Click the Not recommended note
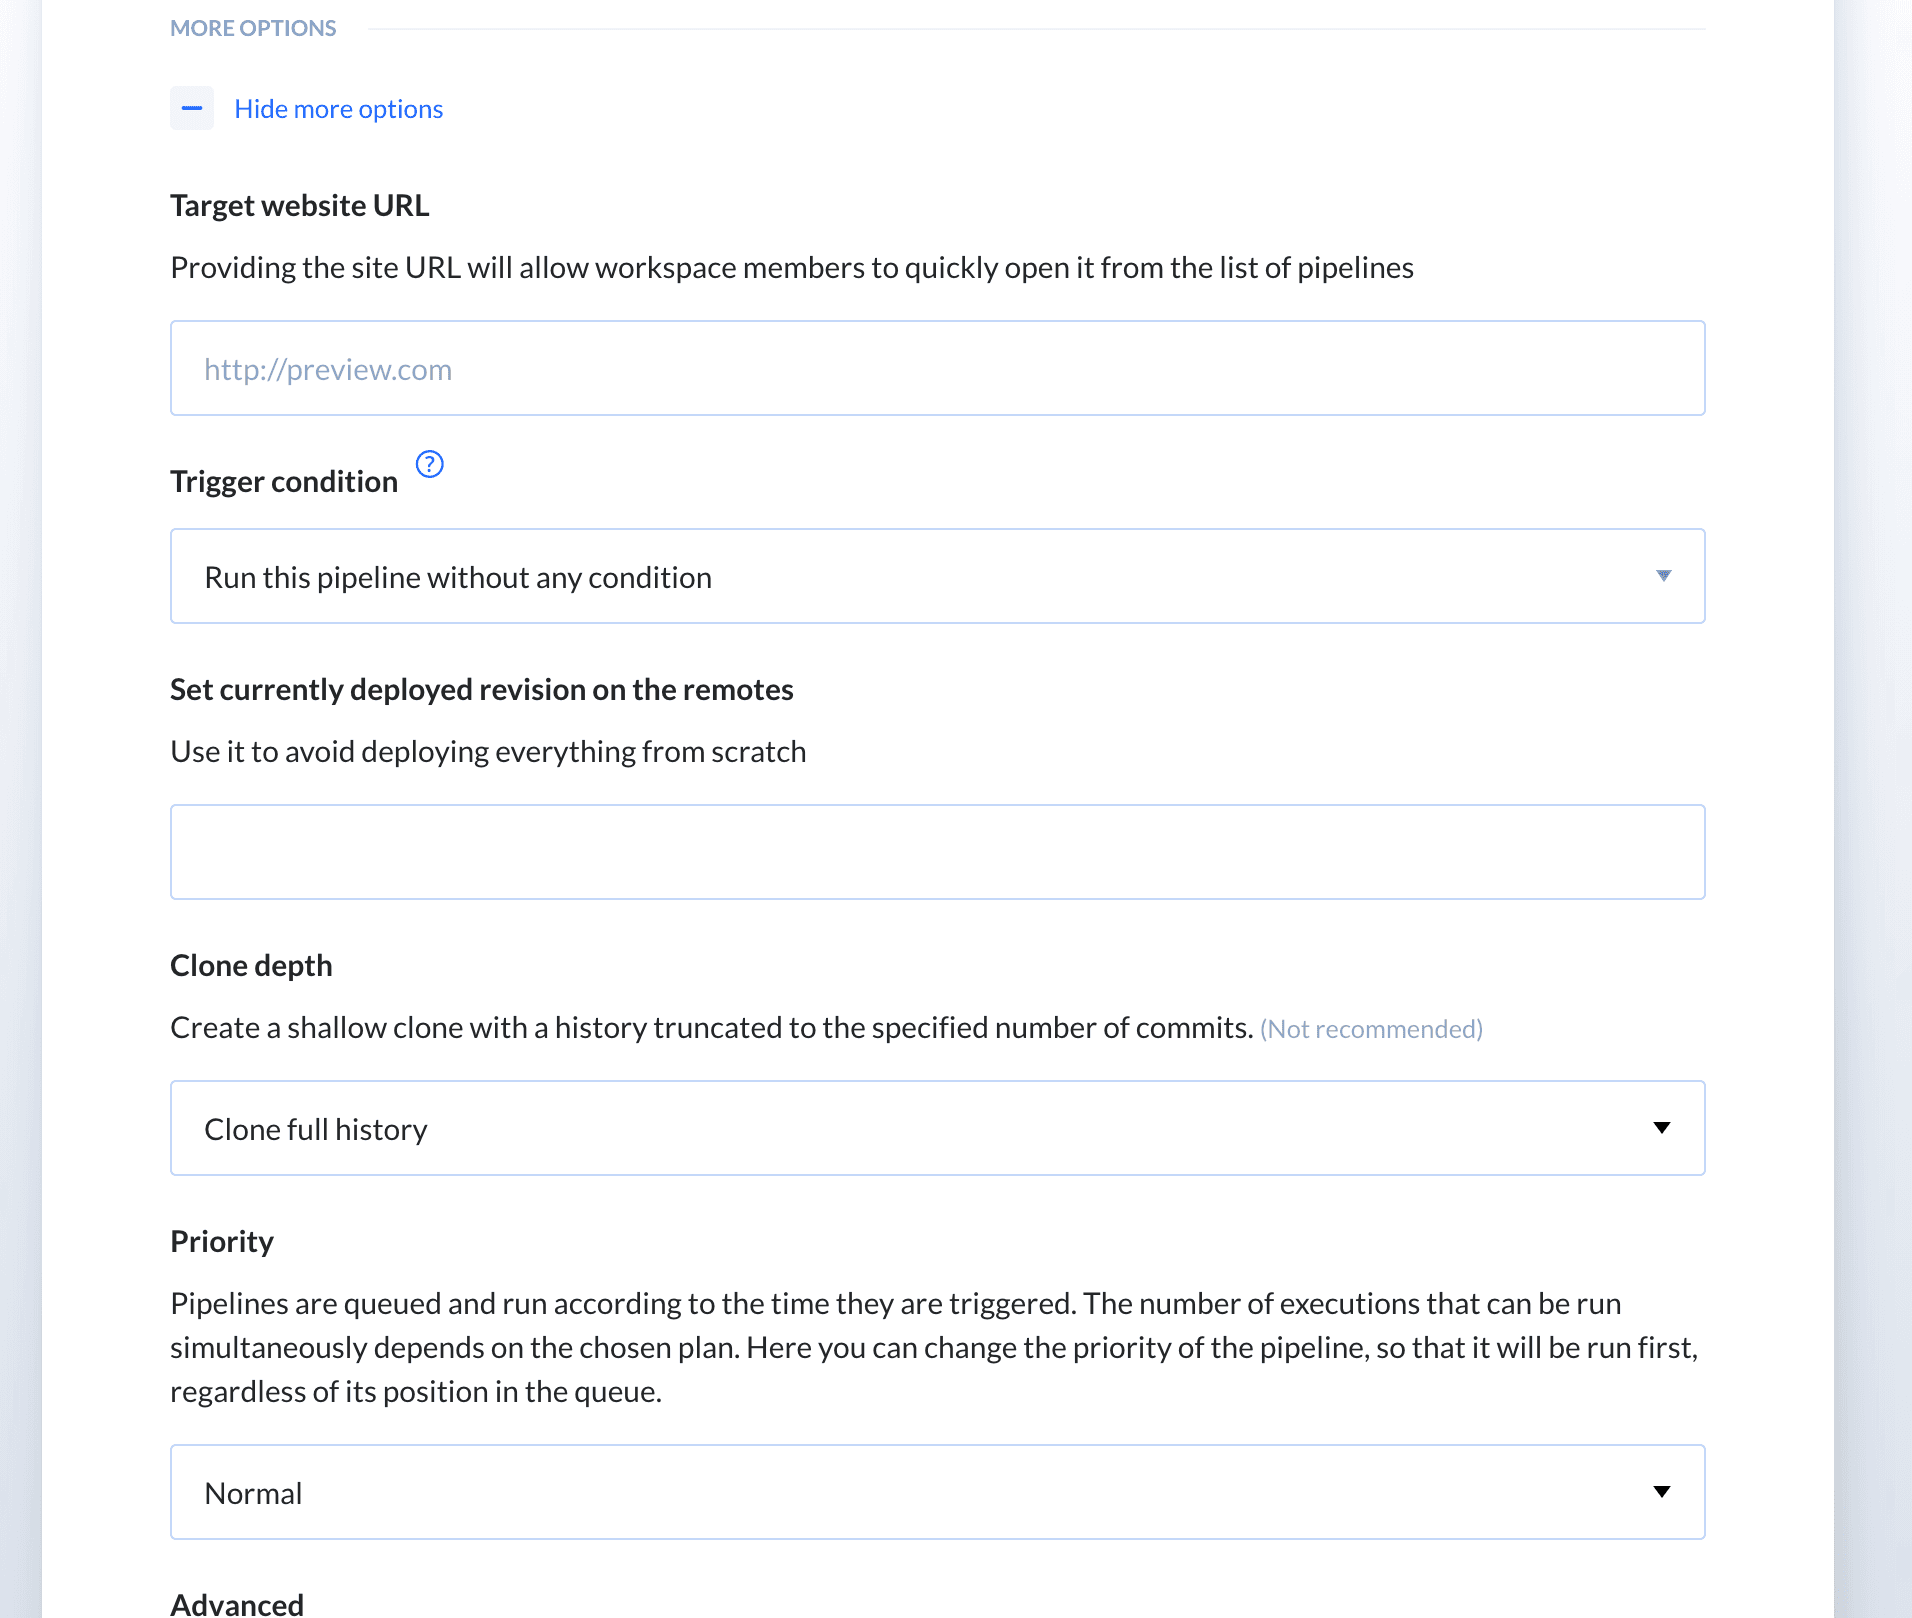This screenshot has height=1618, width=1912. [1371, 1029]
